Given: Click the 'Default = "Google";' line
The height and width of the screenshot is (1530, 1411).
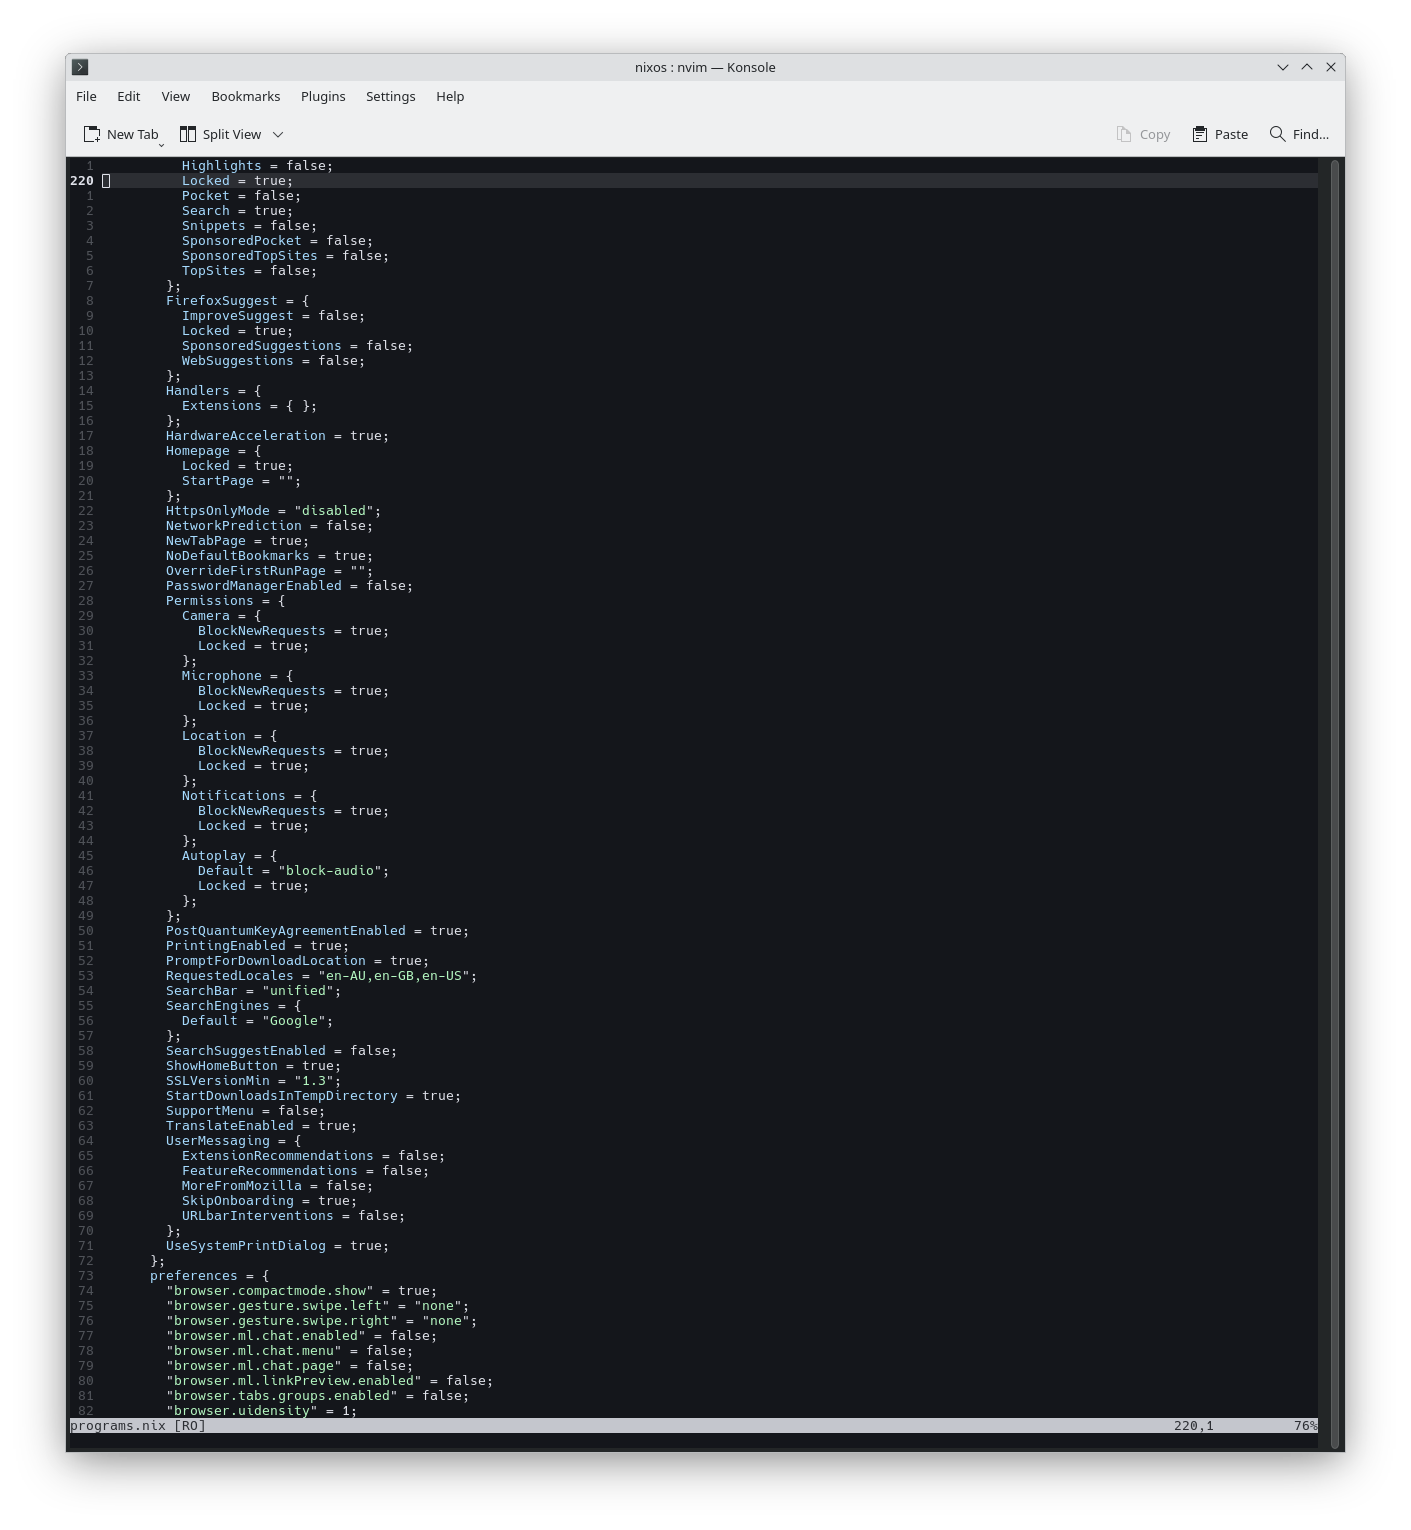Looking at the screenshot, I should click(257, 1021).
